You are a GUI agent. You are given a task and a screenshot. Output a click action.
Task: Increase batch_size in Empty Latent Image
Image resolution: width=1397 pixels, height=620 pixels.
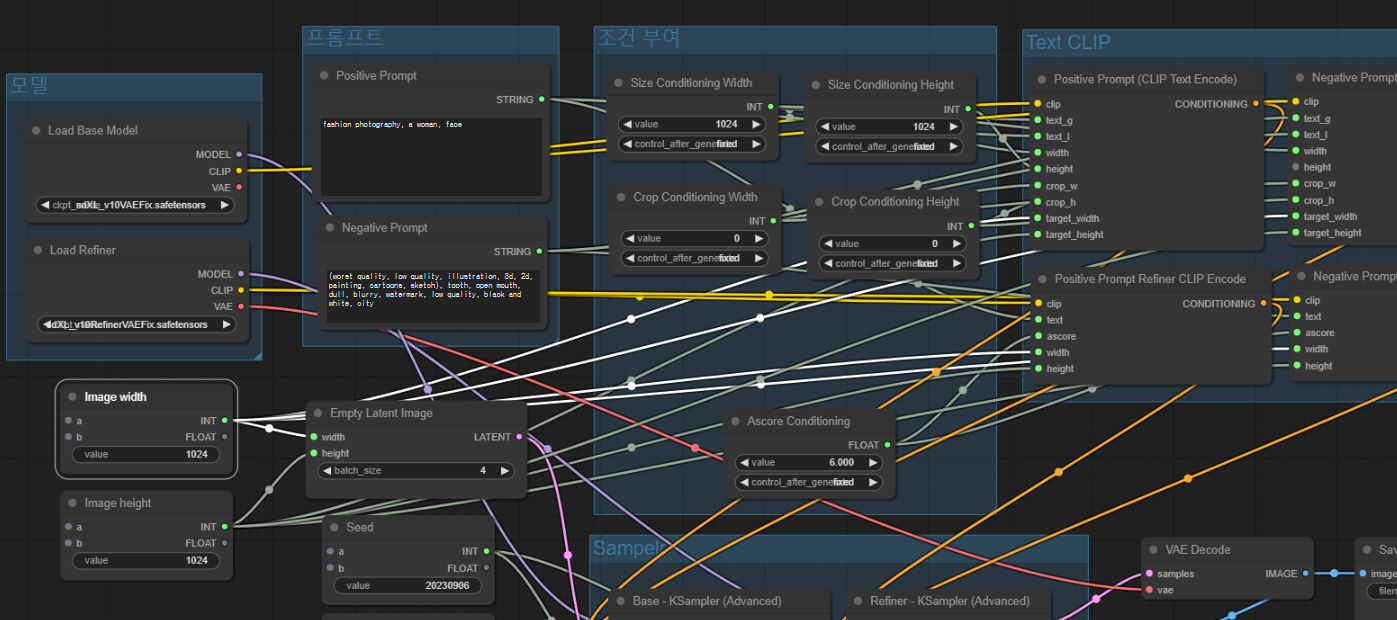[x=505, y=470]
